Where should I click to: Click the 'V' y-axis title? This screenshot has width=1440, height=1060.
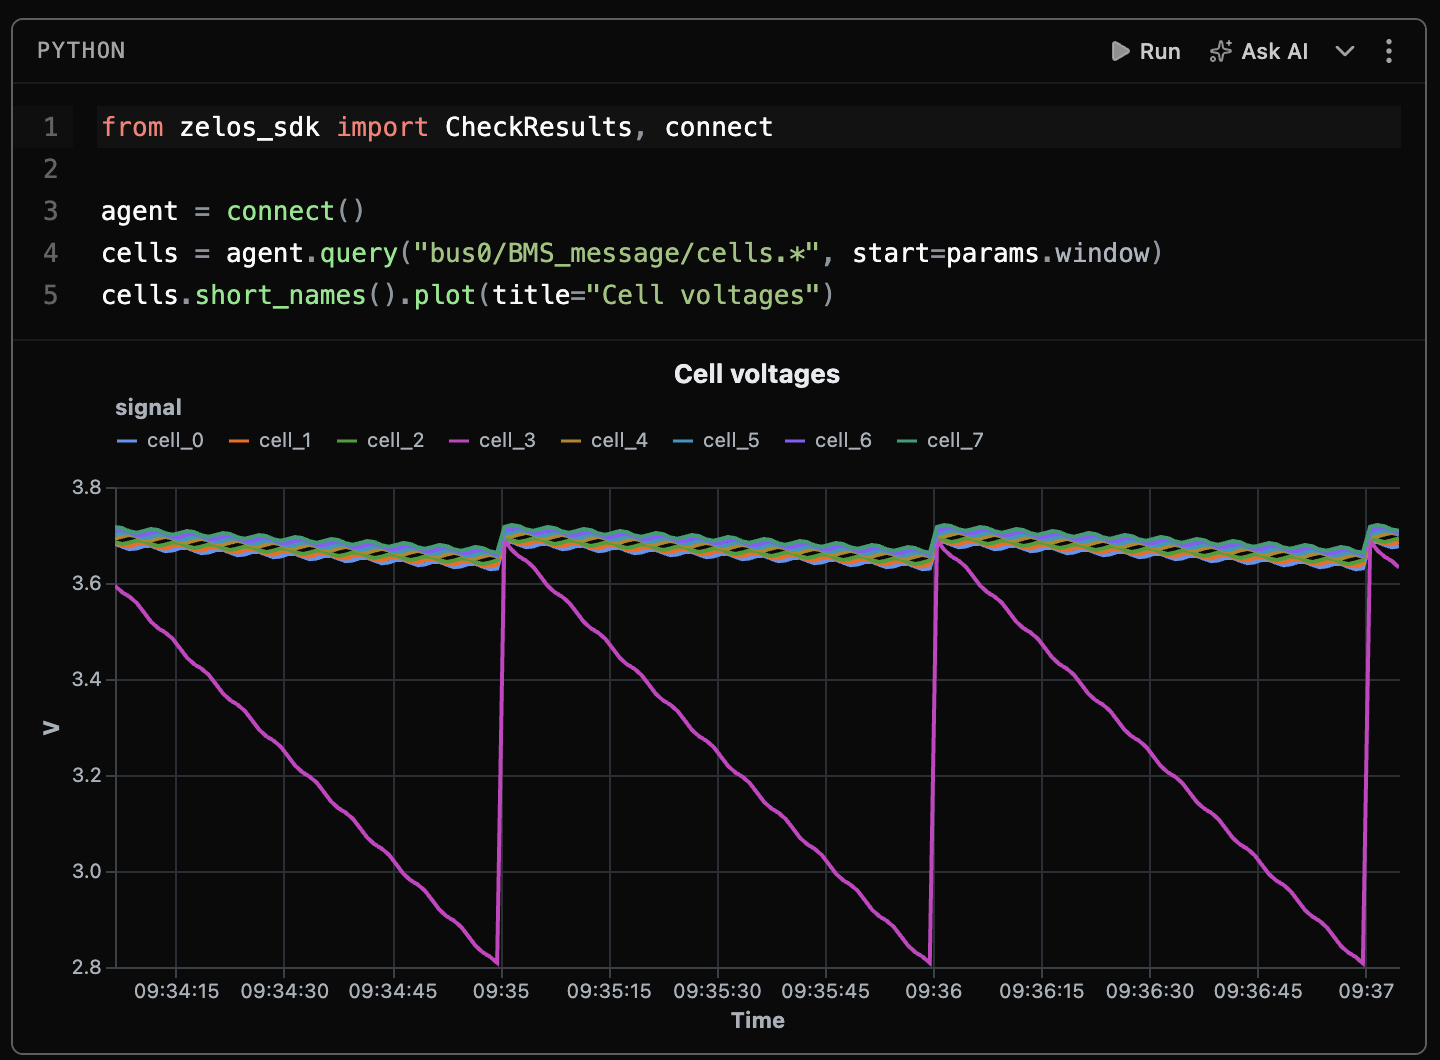(x=50, y=728)
